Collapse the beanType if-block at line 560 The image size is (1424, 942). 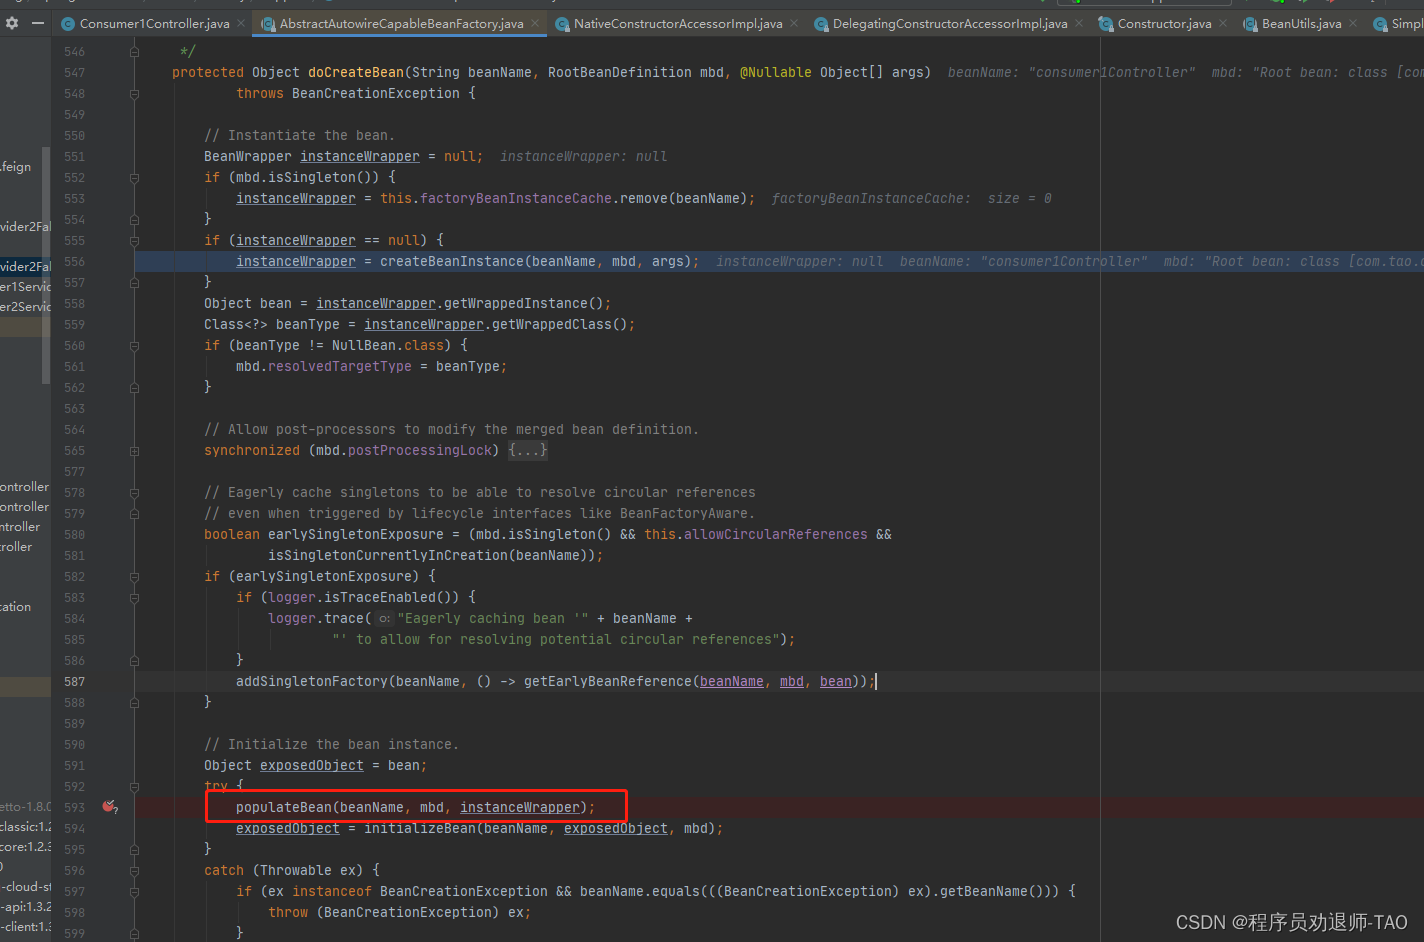[134, 346]
